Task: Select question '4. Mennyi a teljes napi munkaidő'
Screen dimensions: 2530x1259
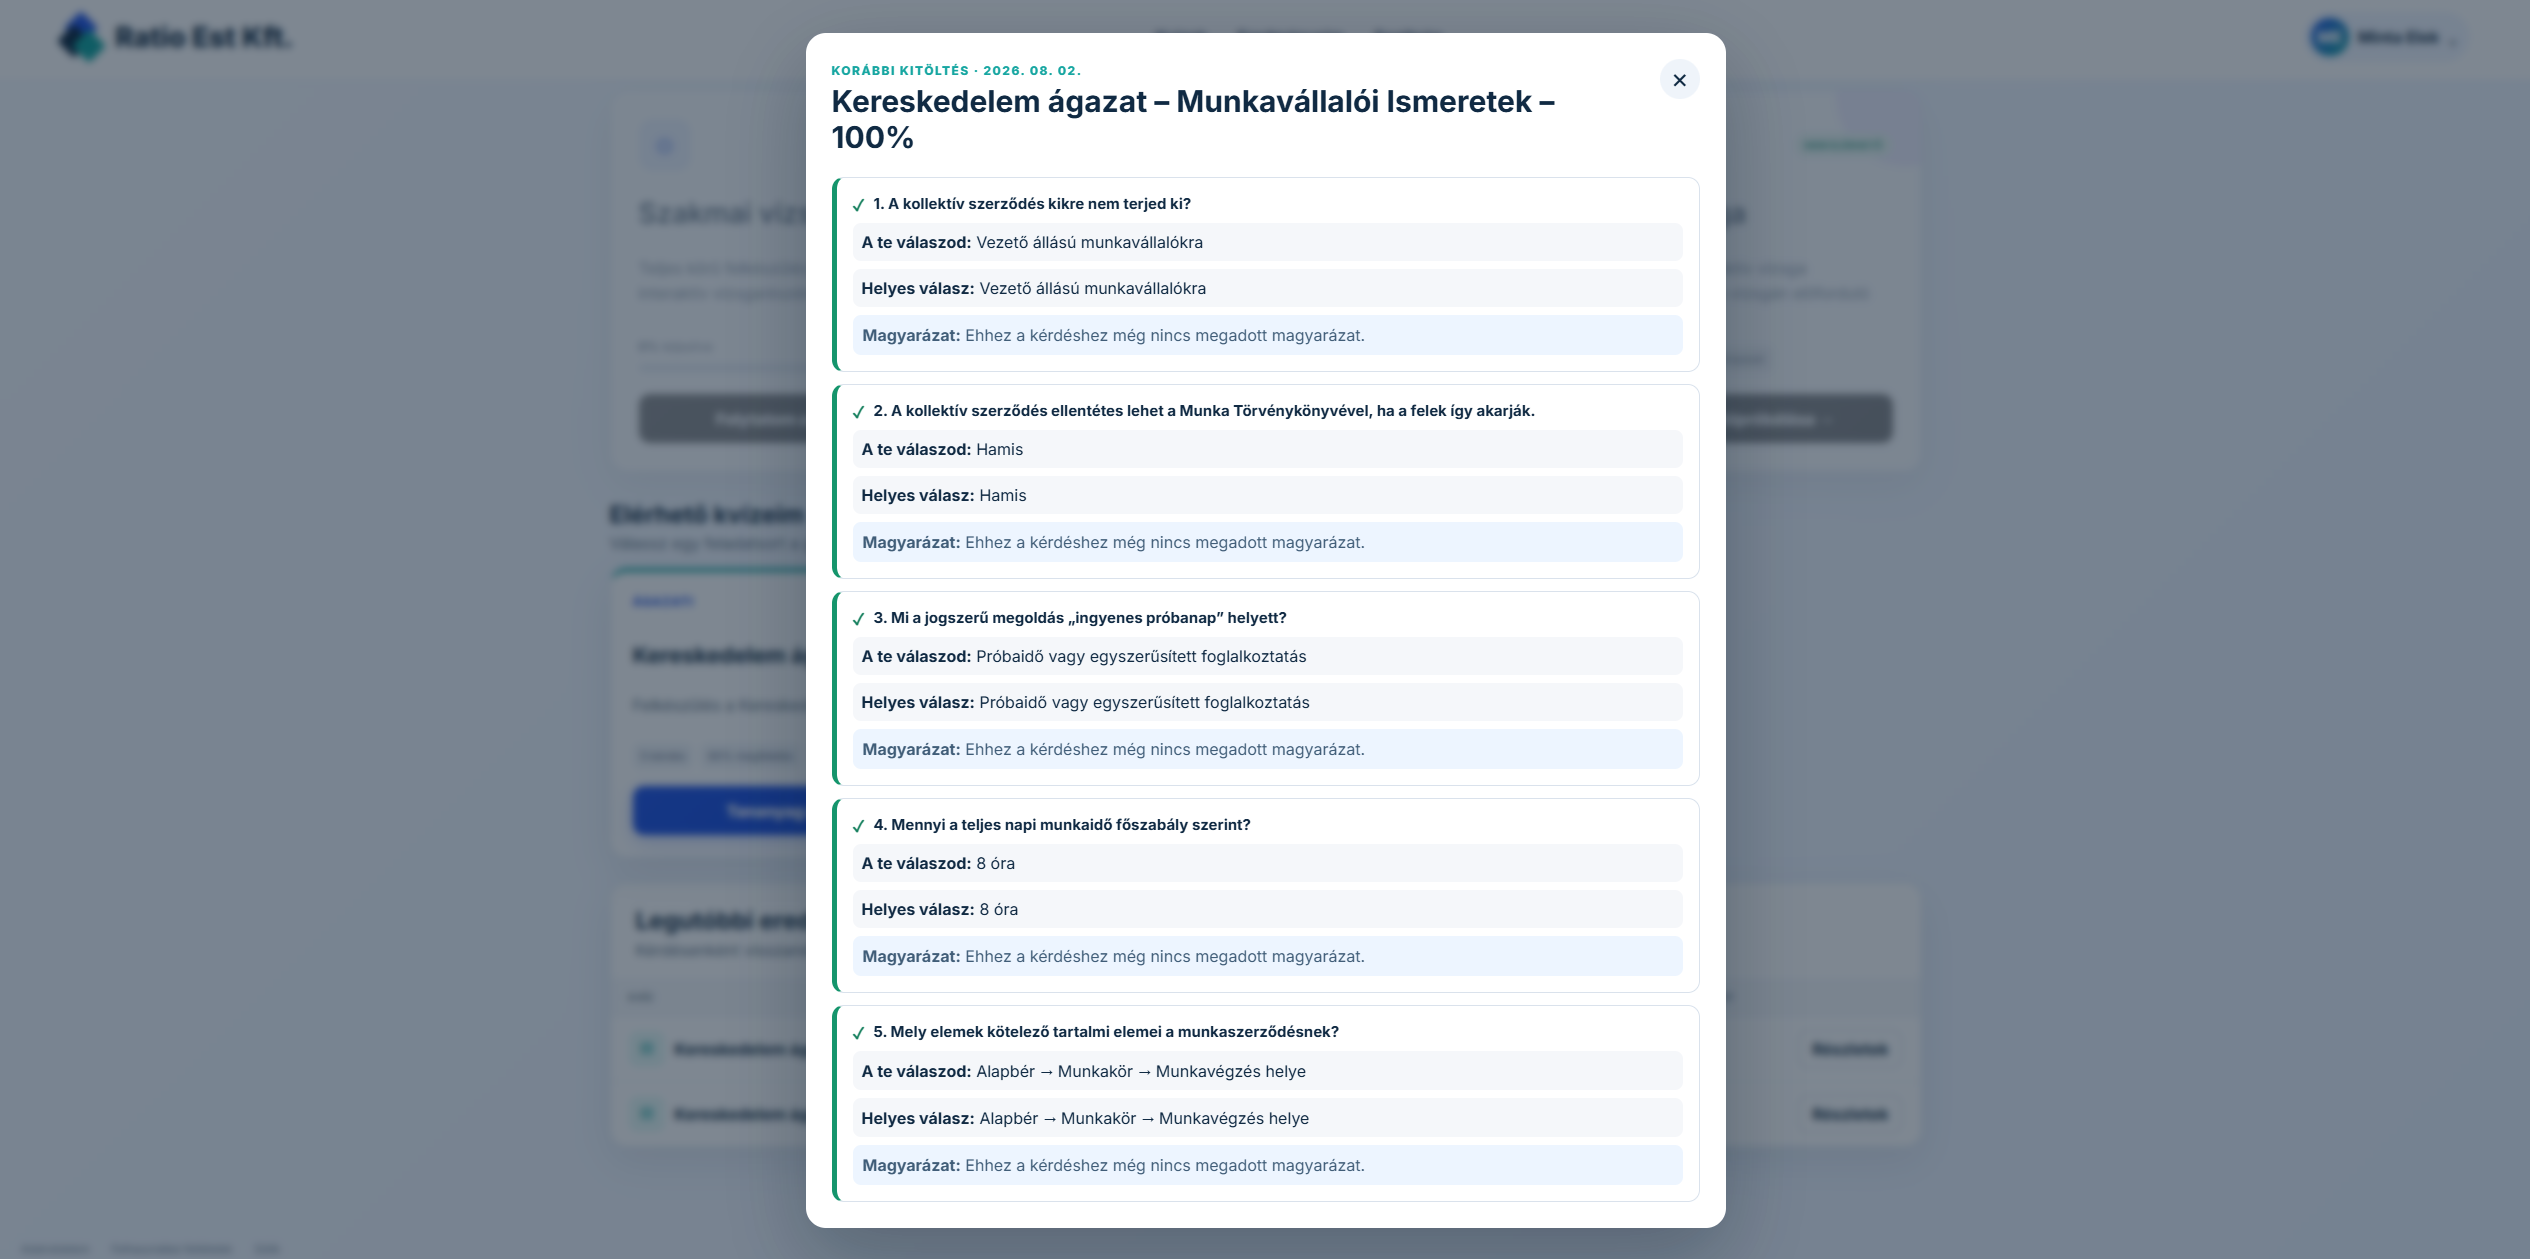Action: pos(1062,825)
